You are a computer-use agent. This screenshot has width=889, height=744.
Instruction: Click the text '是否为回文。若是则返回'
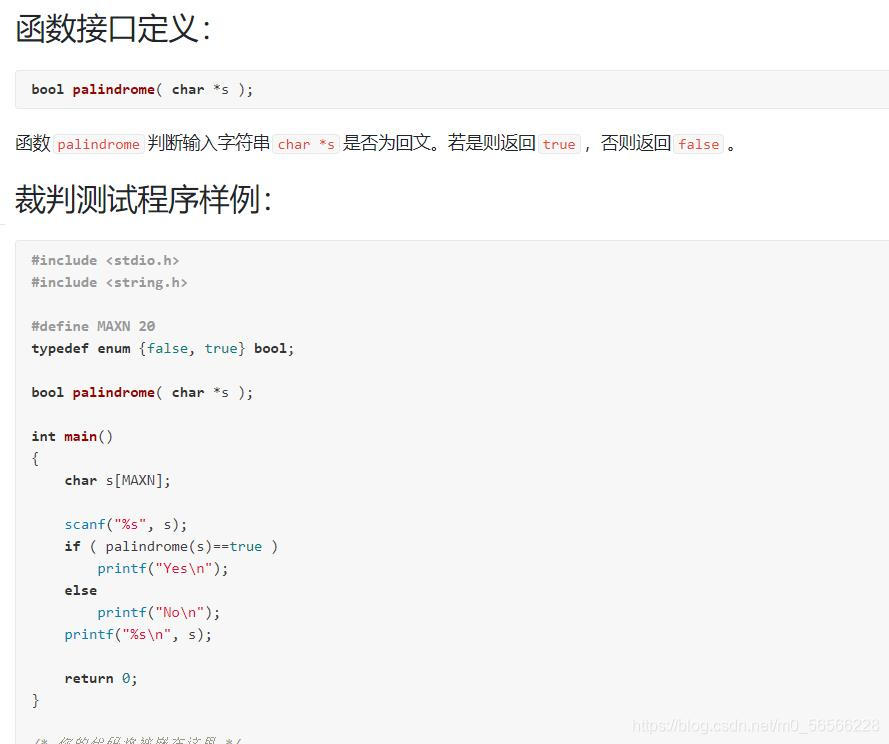click(x=439, y=143)
